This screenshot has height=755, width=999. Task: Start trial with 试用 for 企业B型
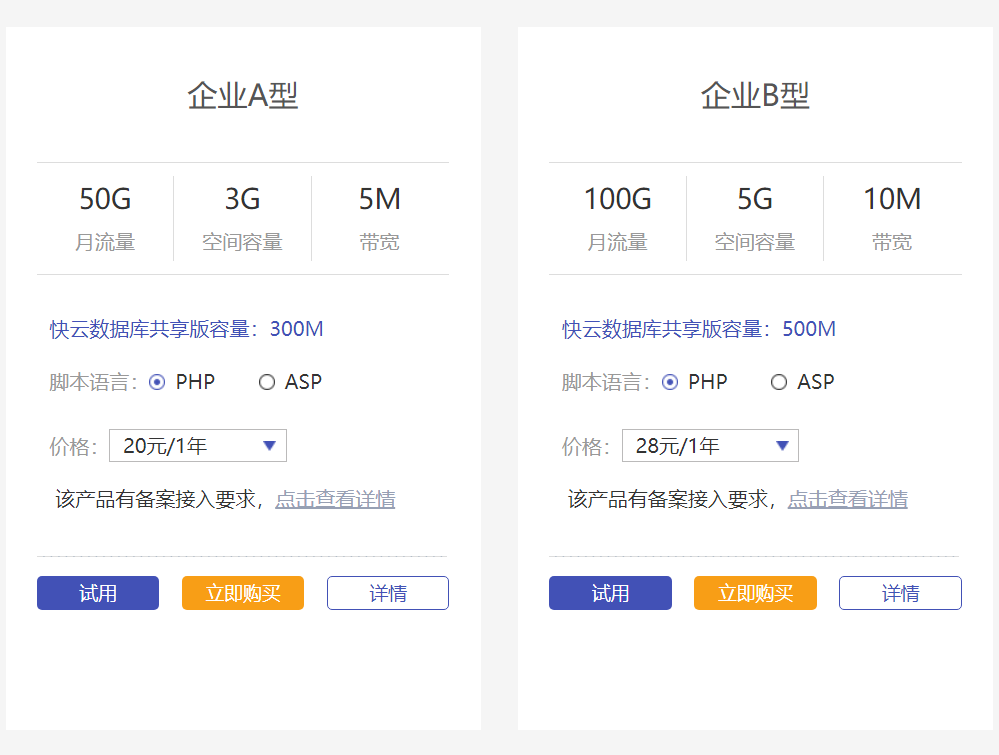610,593
